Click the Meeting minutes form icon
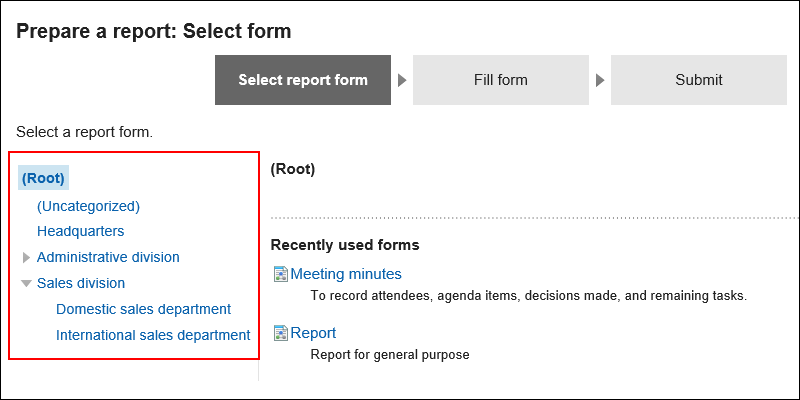This screenshot has height=400, width=800. (281, 274)
